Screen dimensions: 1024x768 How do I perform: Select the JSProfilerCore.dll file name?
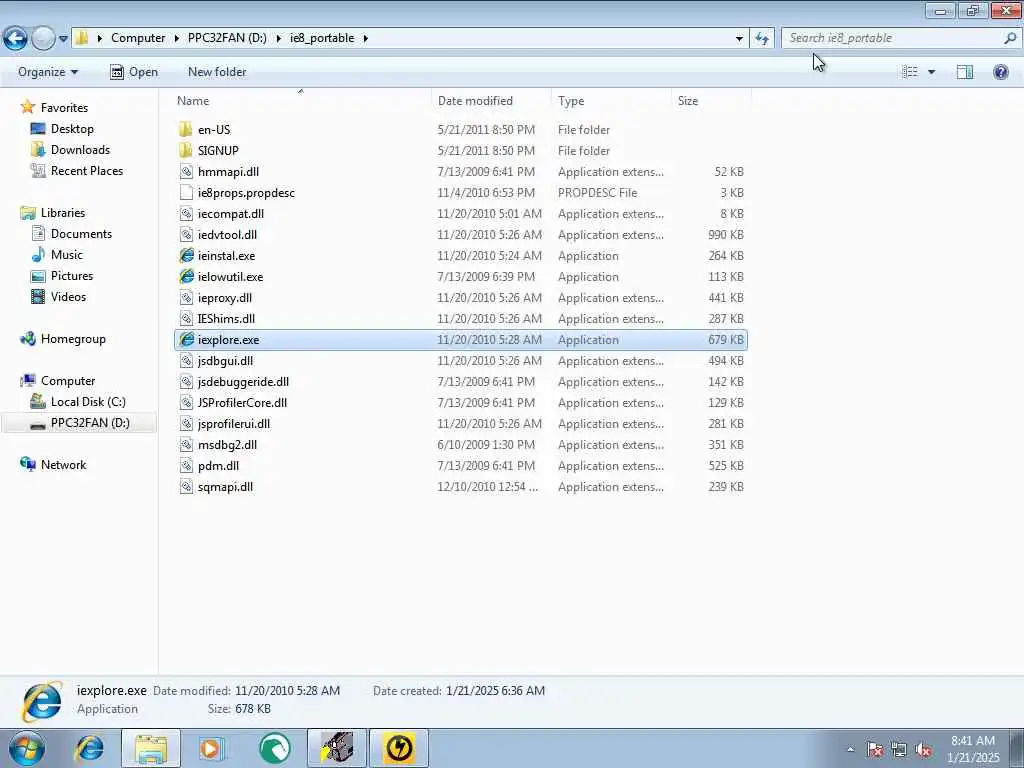click(x=242, y=403)
